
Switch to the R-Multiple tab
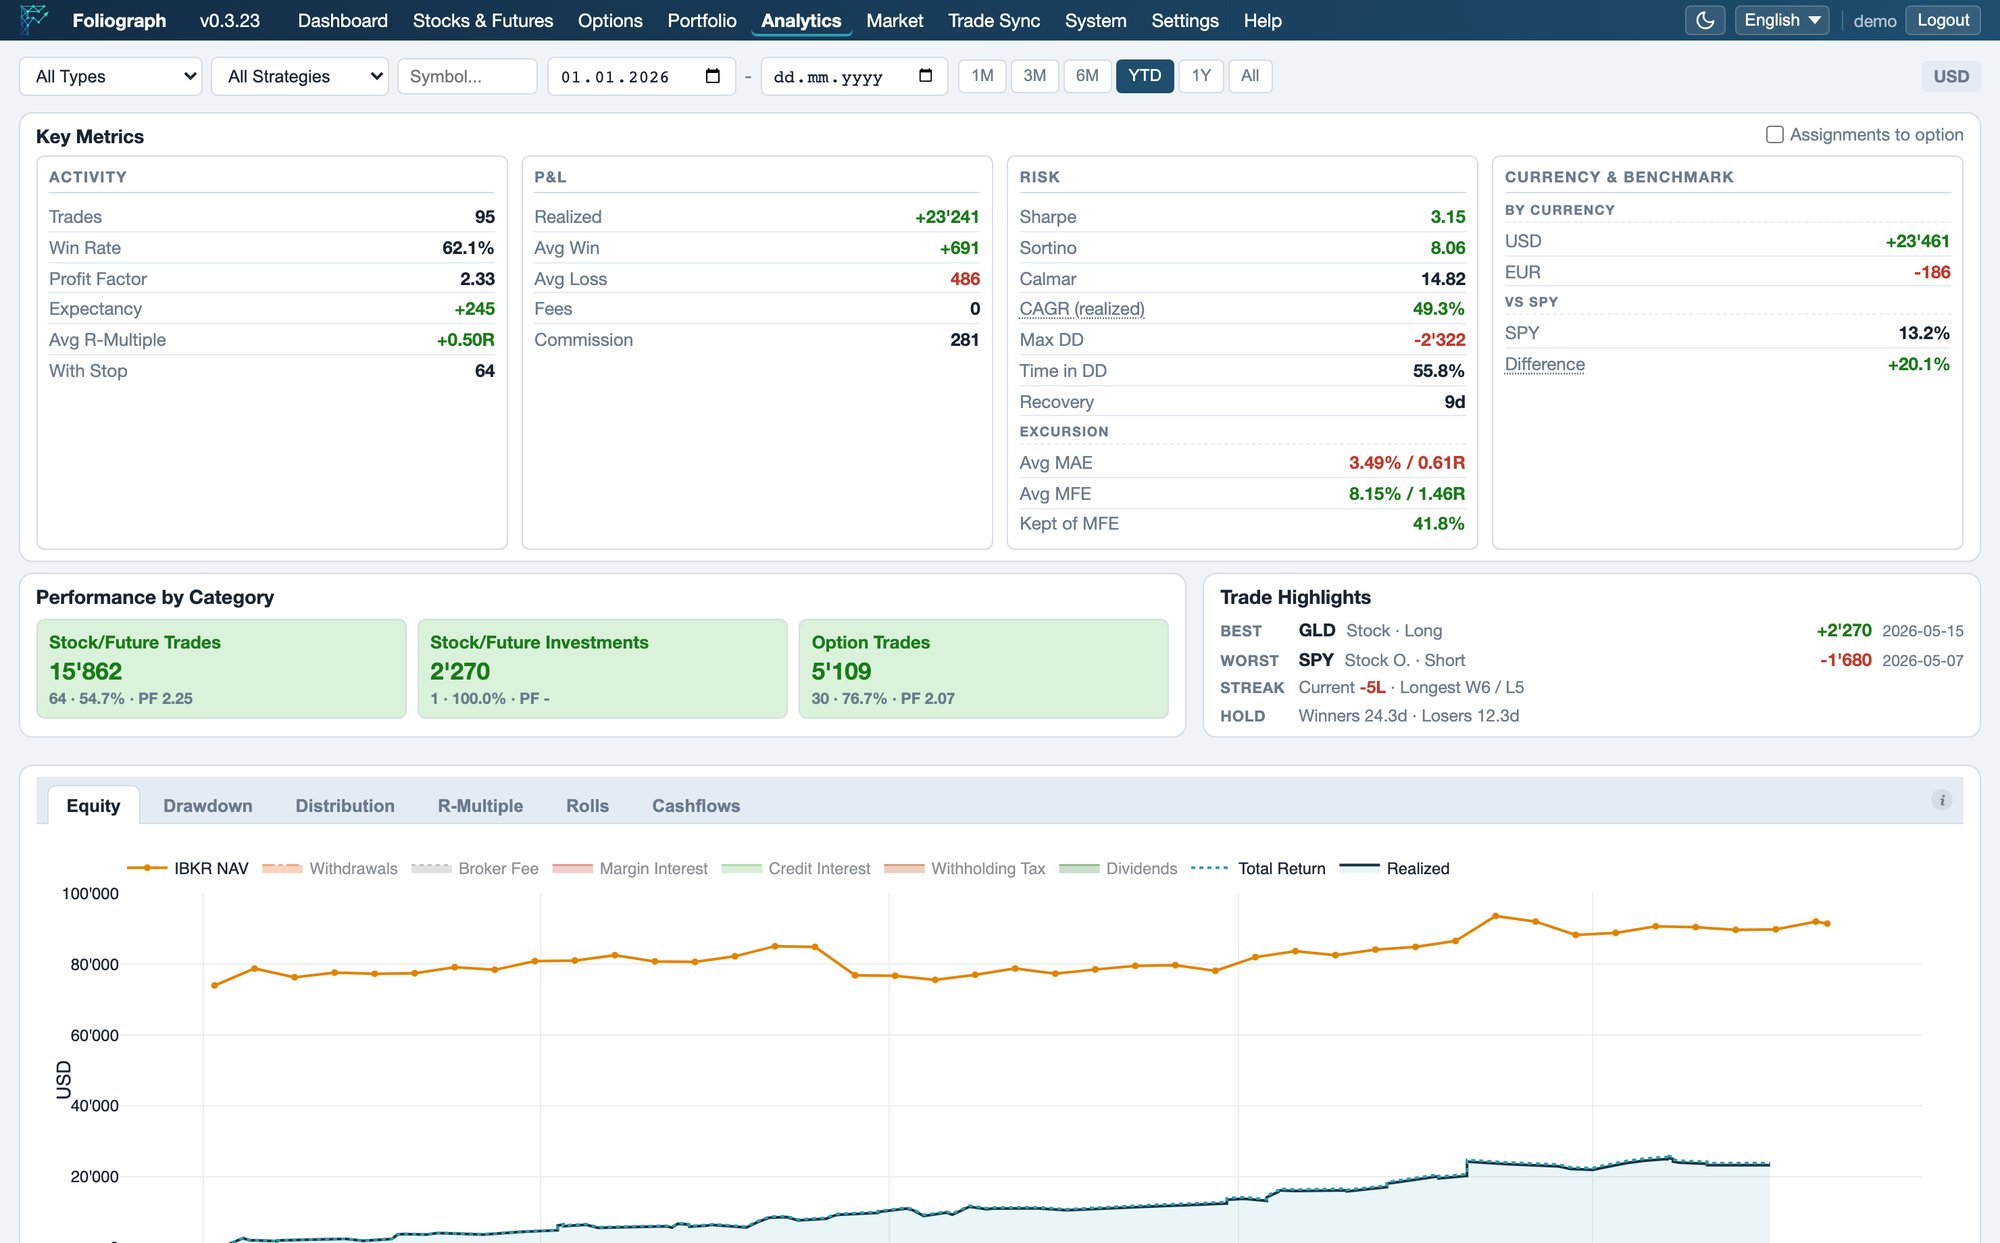pyautogui.click(x=480, y=805)
